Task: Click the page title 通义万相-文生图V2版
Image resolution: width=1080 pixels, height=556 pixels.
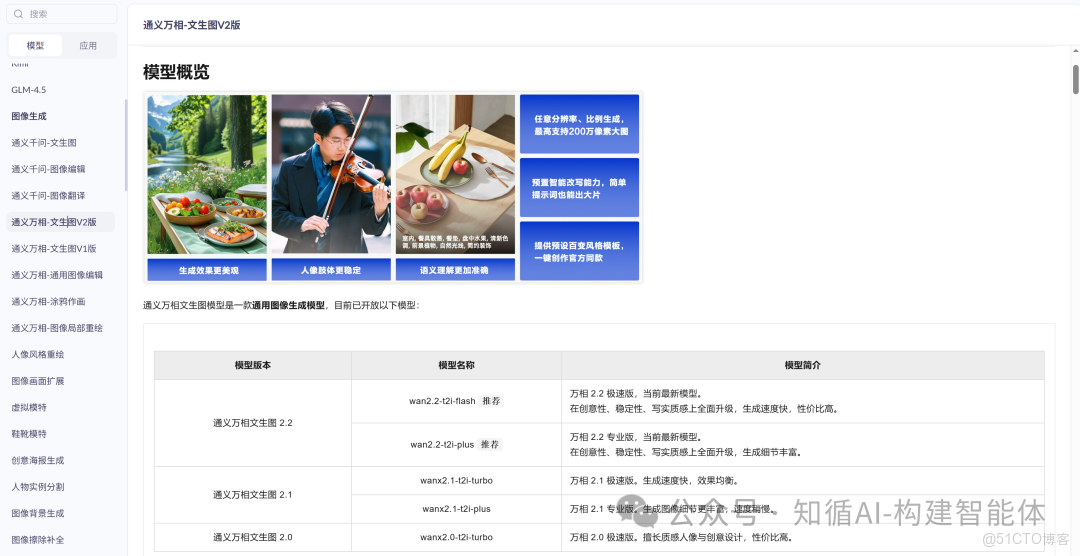Action: coord(191,25)
